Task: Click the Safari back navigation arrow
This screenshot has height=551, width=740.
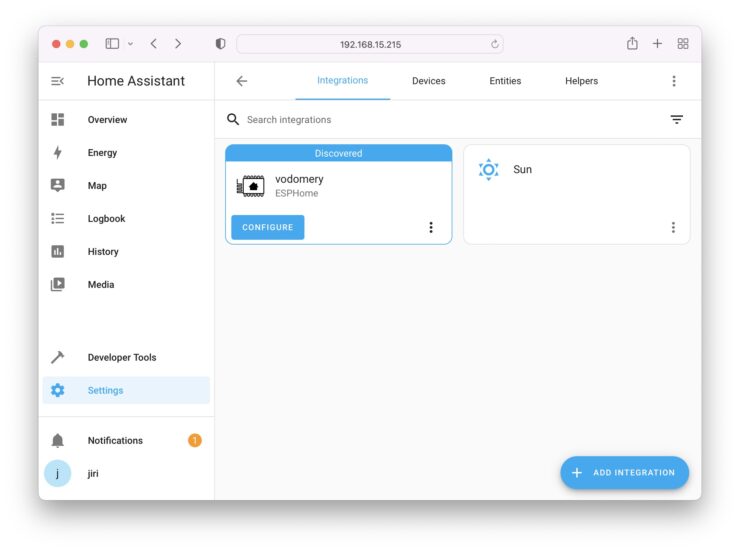Action: click(x=154, y=44)
